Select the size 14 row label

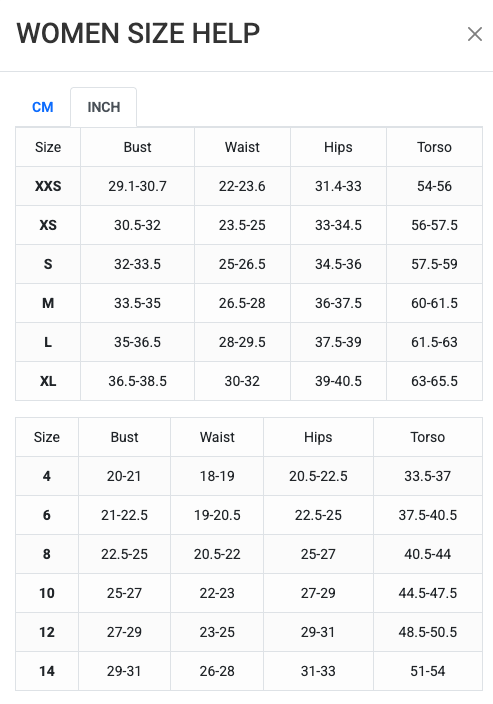point(47,671)
